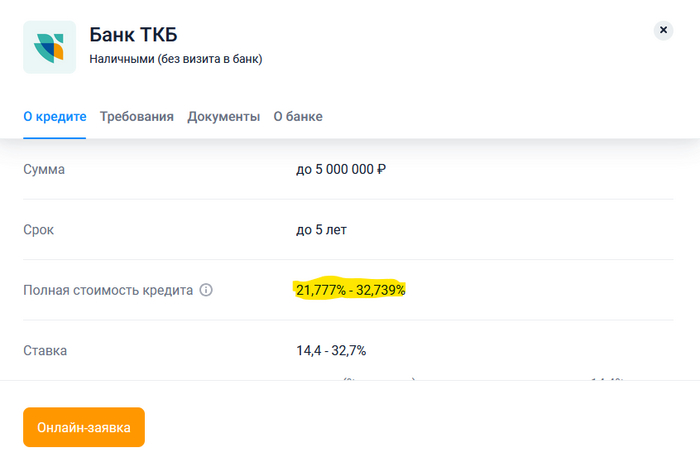Screen dimensions: 700x467
Task: Click the Сумма row label
Action: click(44, 169)
